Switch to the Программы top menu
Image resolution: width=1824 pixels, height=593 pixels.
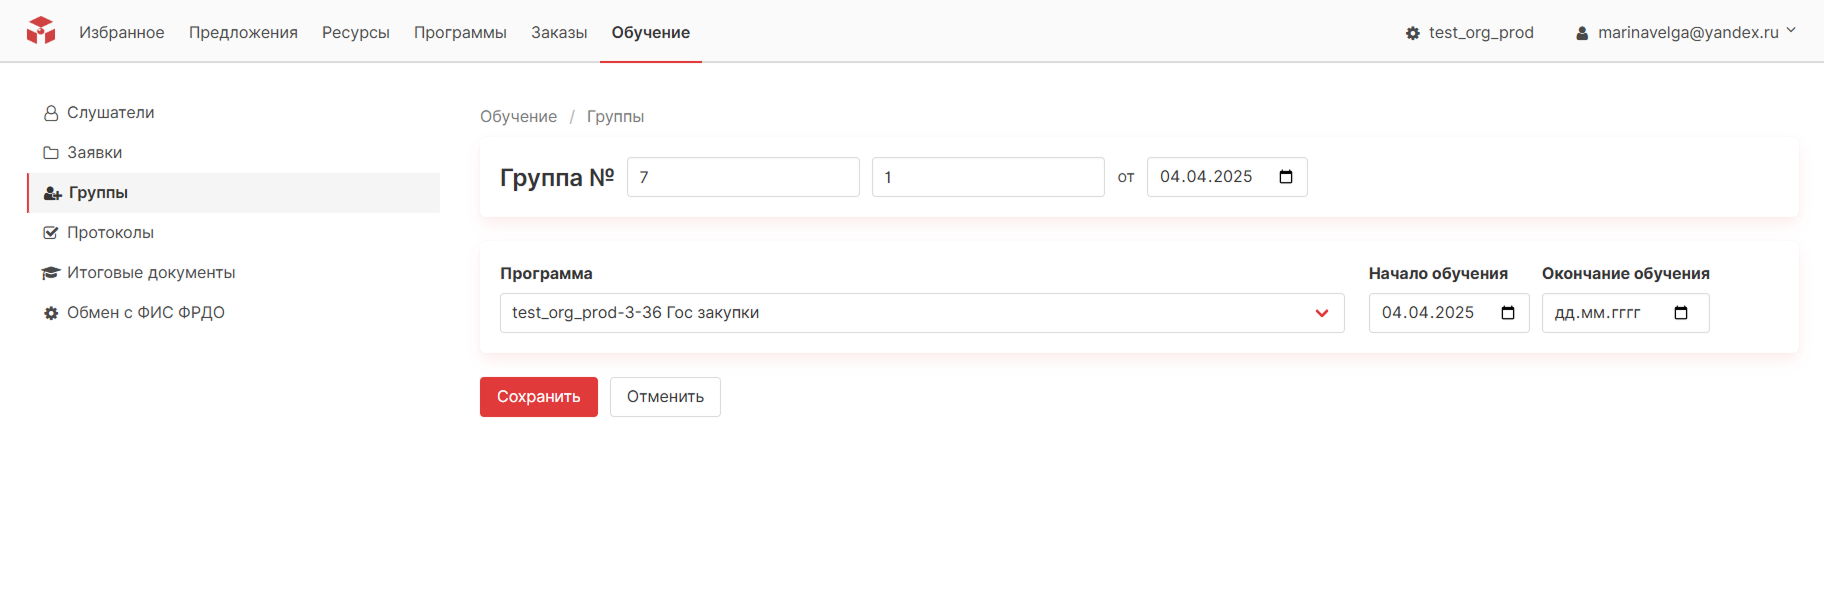460,33
